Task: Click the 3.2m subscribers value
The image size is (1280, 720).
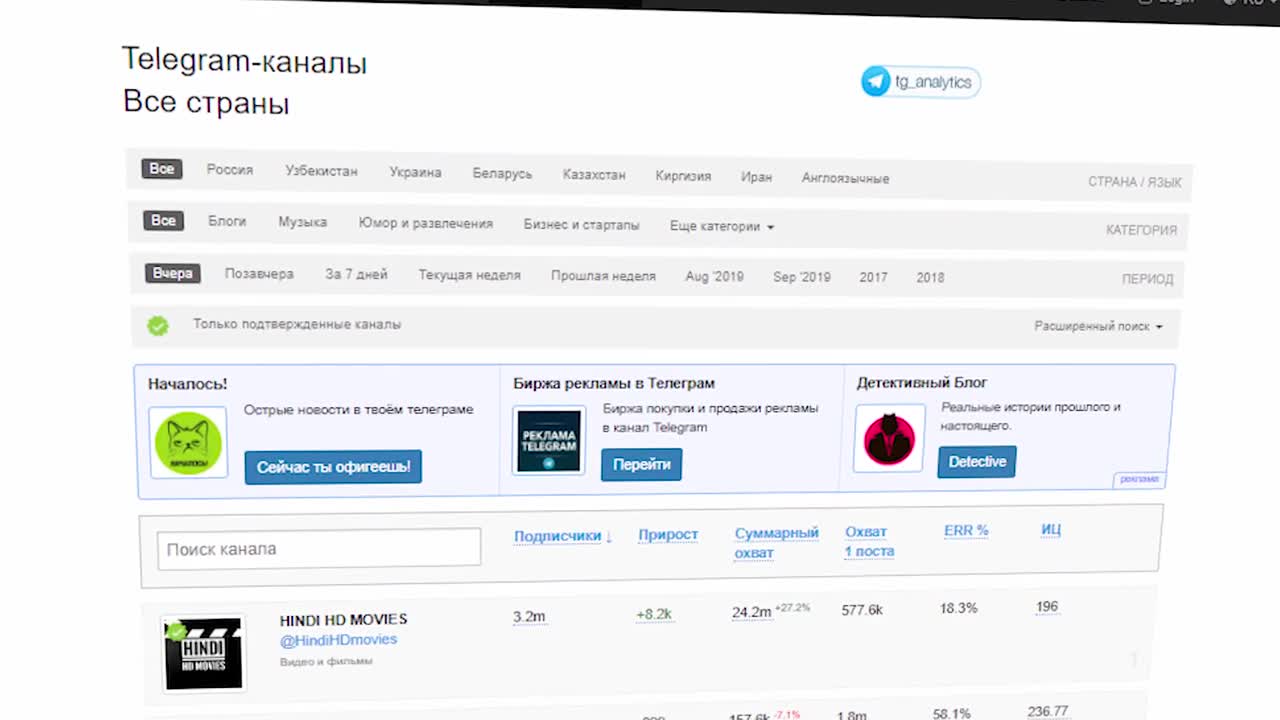Action: point(529,616)
